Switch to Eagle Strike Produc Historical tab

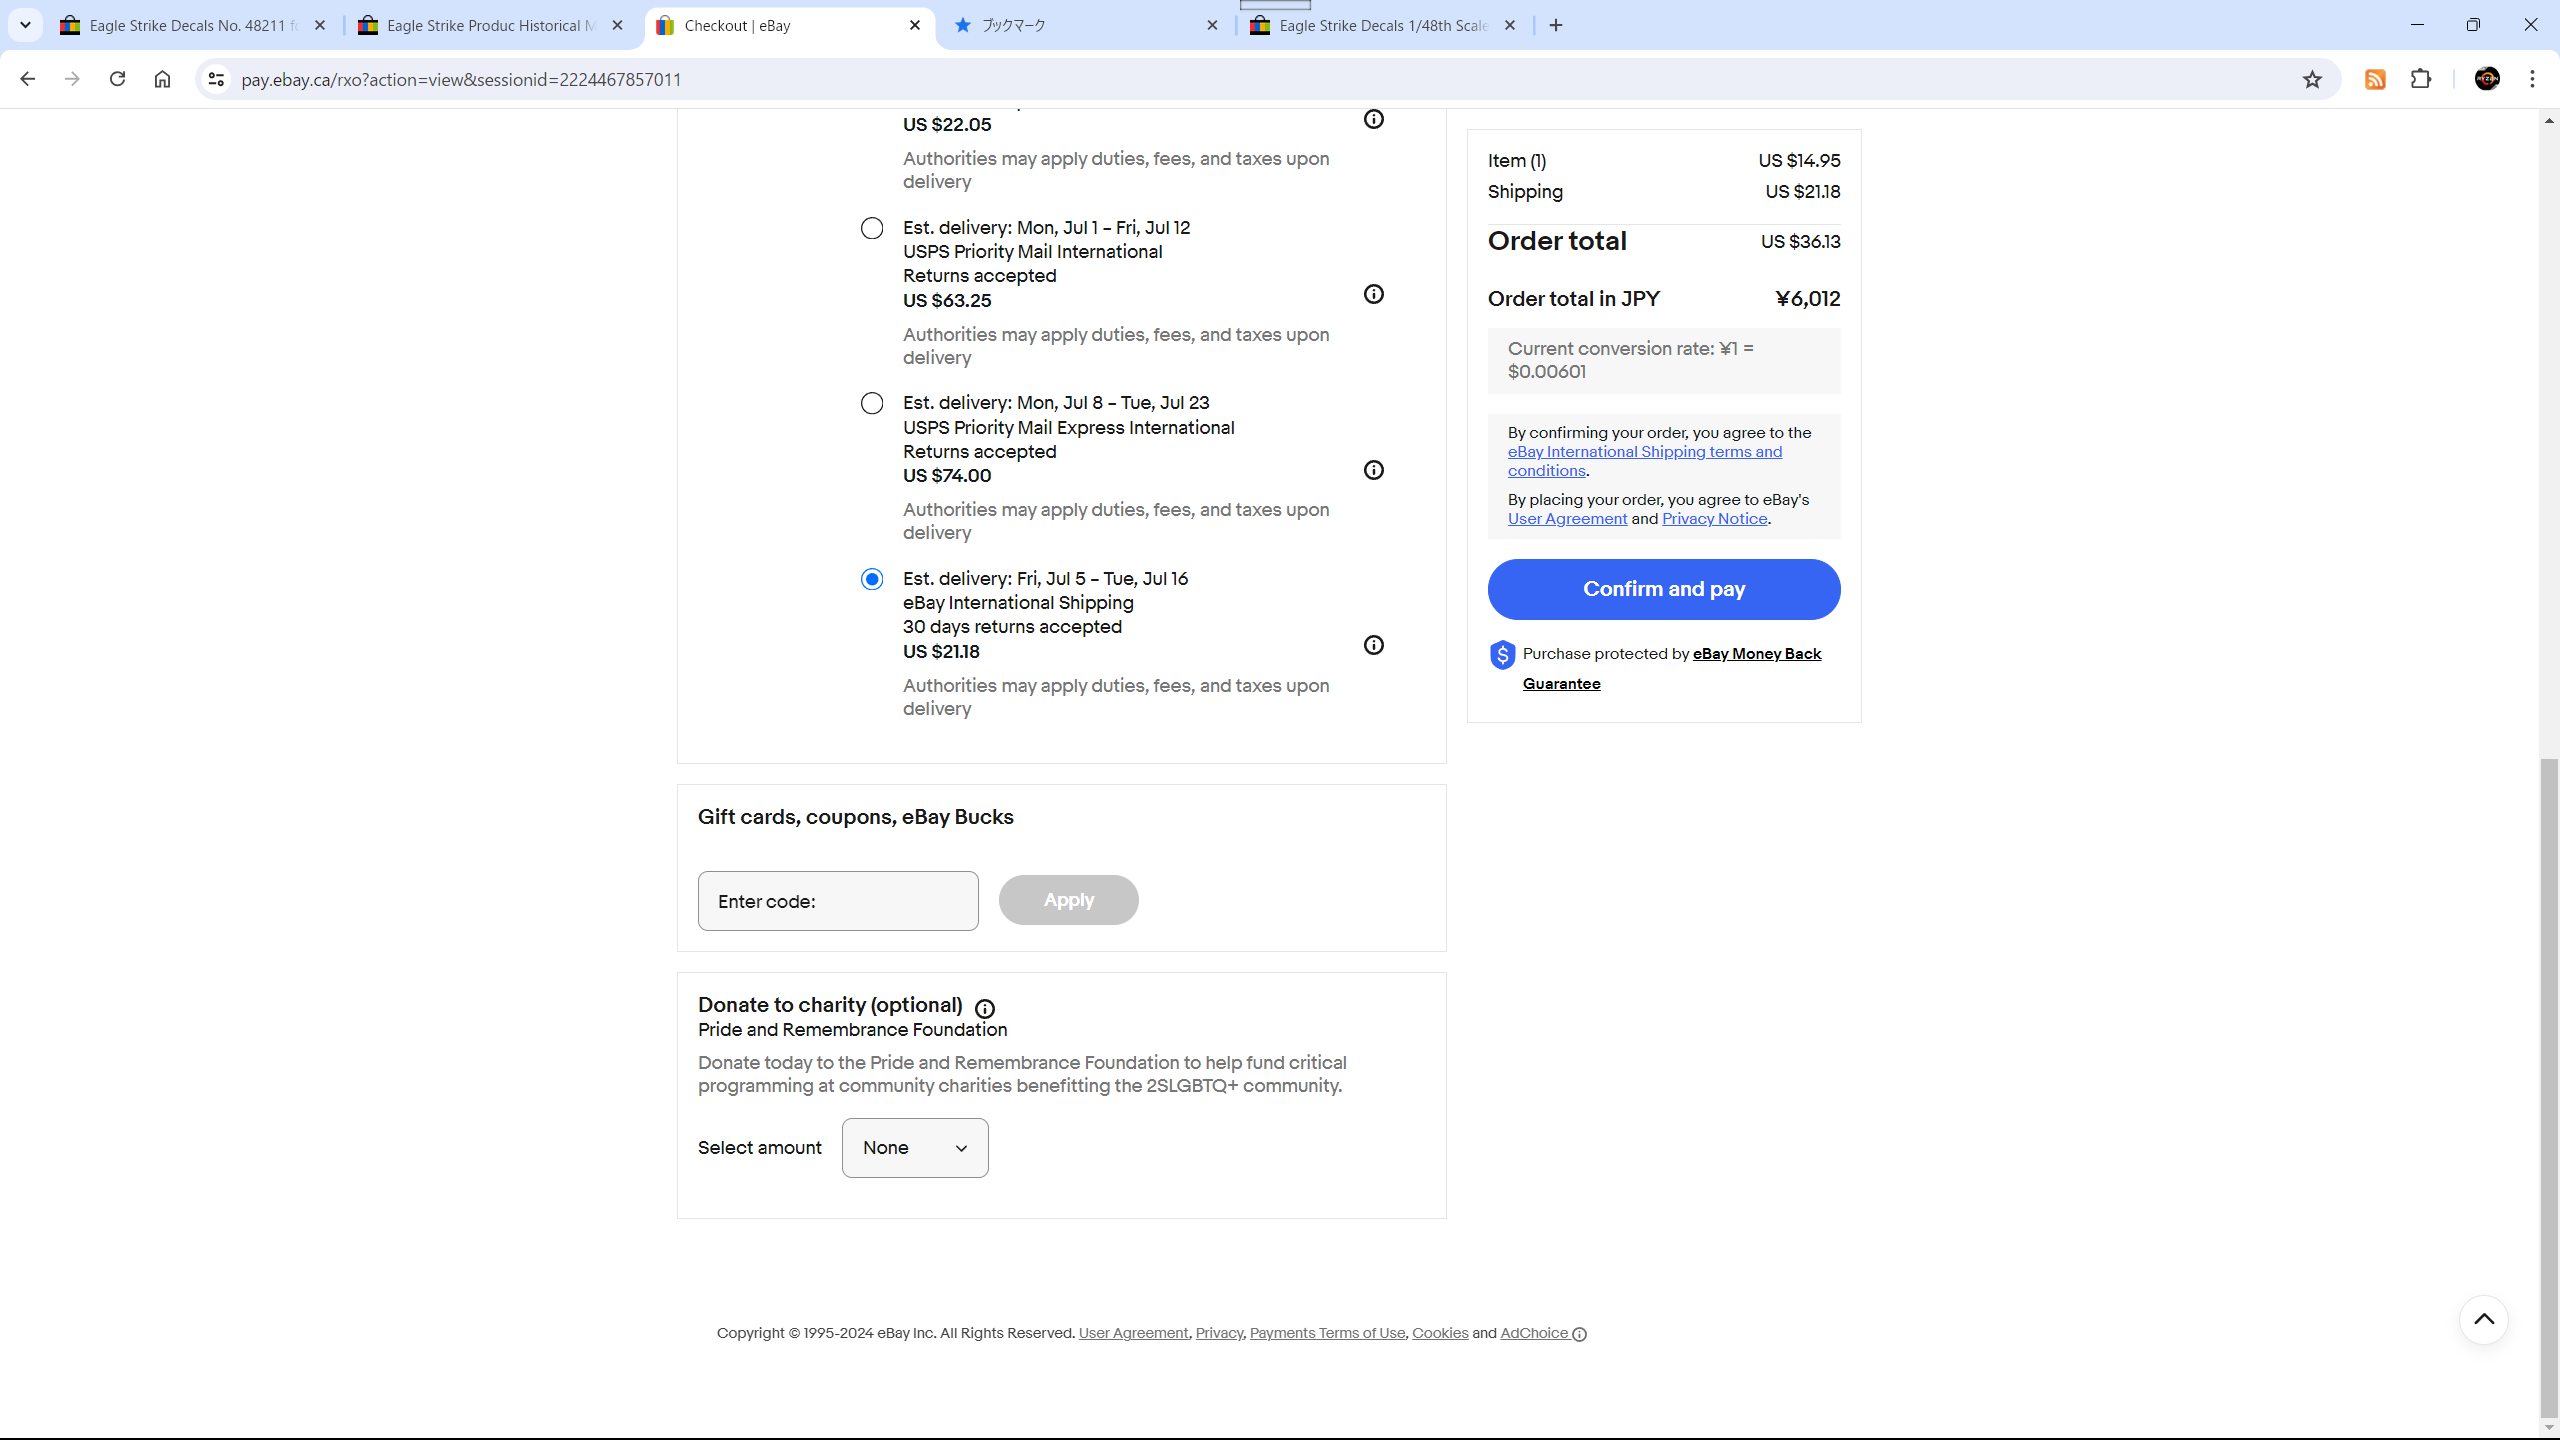pyautogui.click(x=490, y=25)
